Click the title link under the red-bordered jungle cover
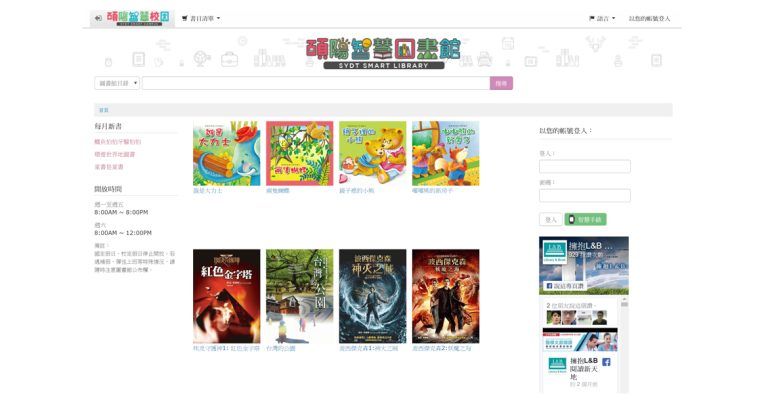Viewport: 768px width, 394px height. [278, 191]
